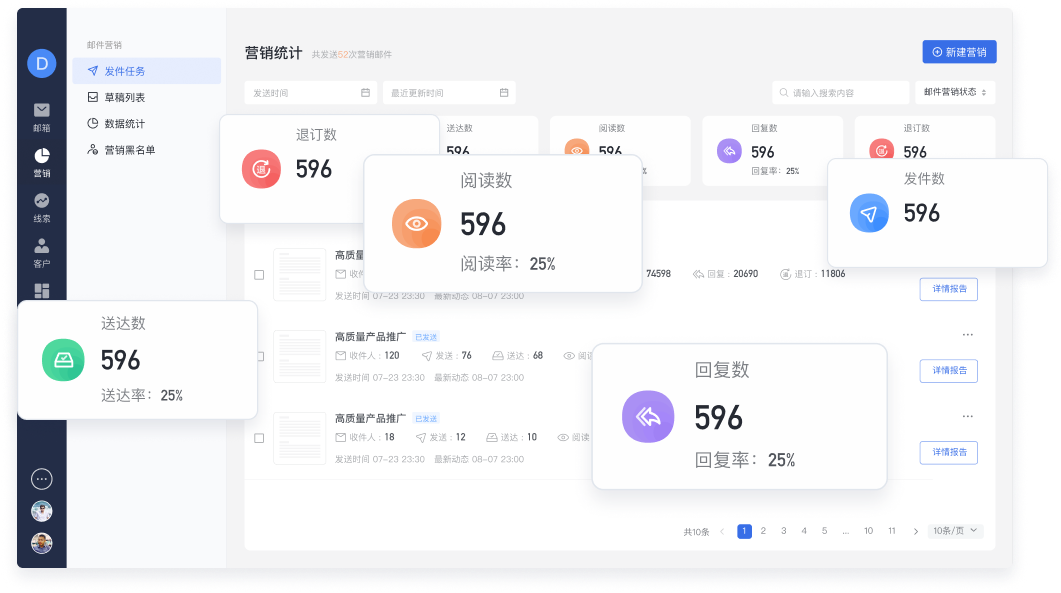This screenshot has width=1061, height=593.
Task: Open the 邮箱 mailbox icon in sidebar
Action: click(41, 111)
